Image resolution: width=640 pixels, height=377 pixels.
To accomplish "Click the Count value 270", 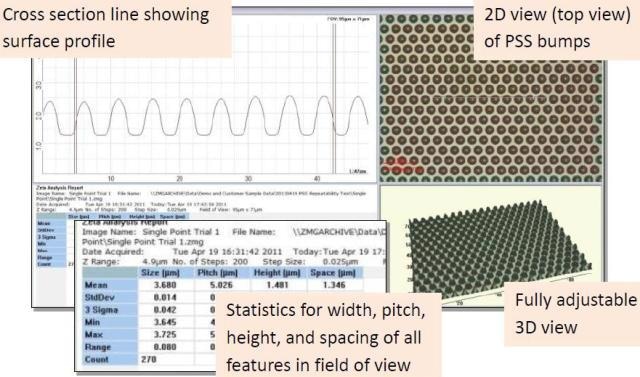I will tap(149, 359).
